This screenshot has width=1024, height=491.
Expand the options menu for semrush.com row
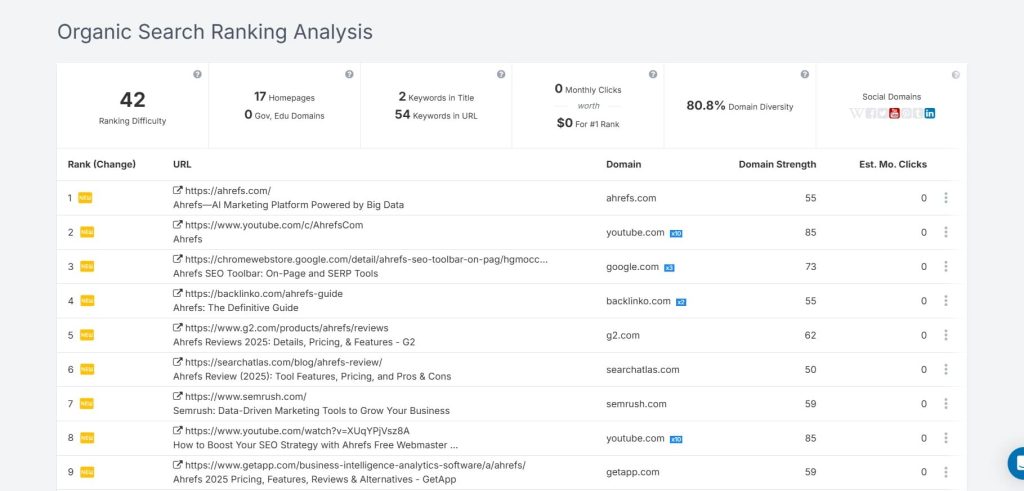(x=946, y=404)
